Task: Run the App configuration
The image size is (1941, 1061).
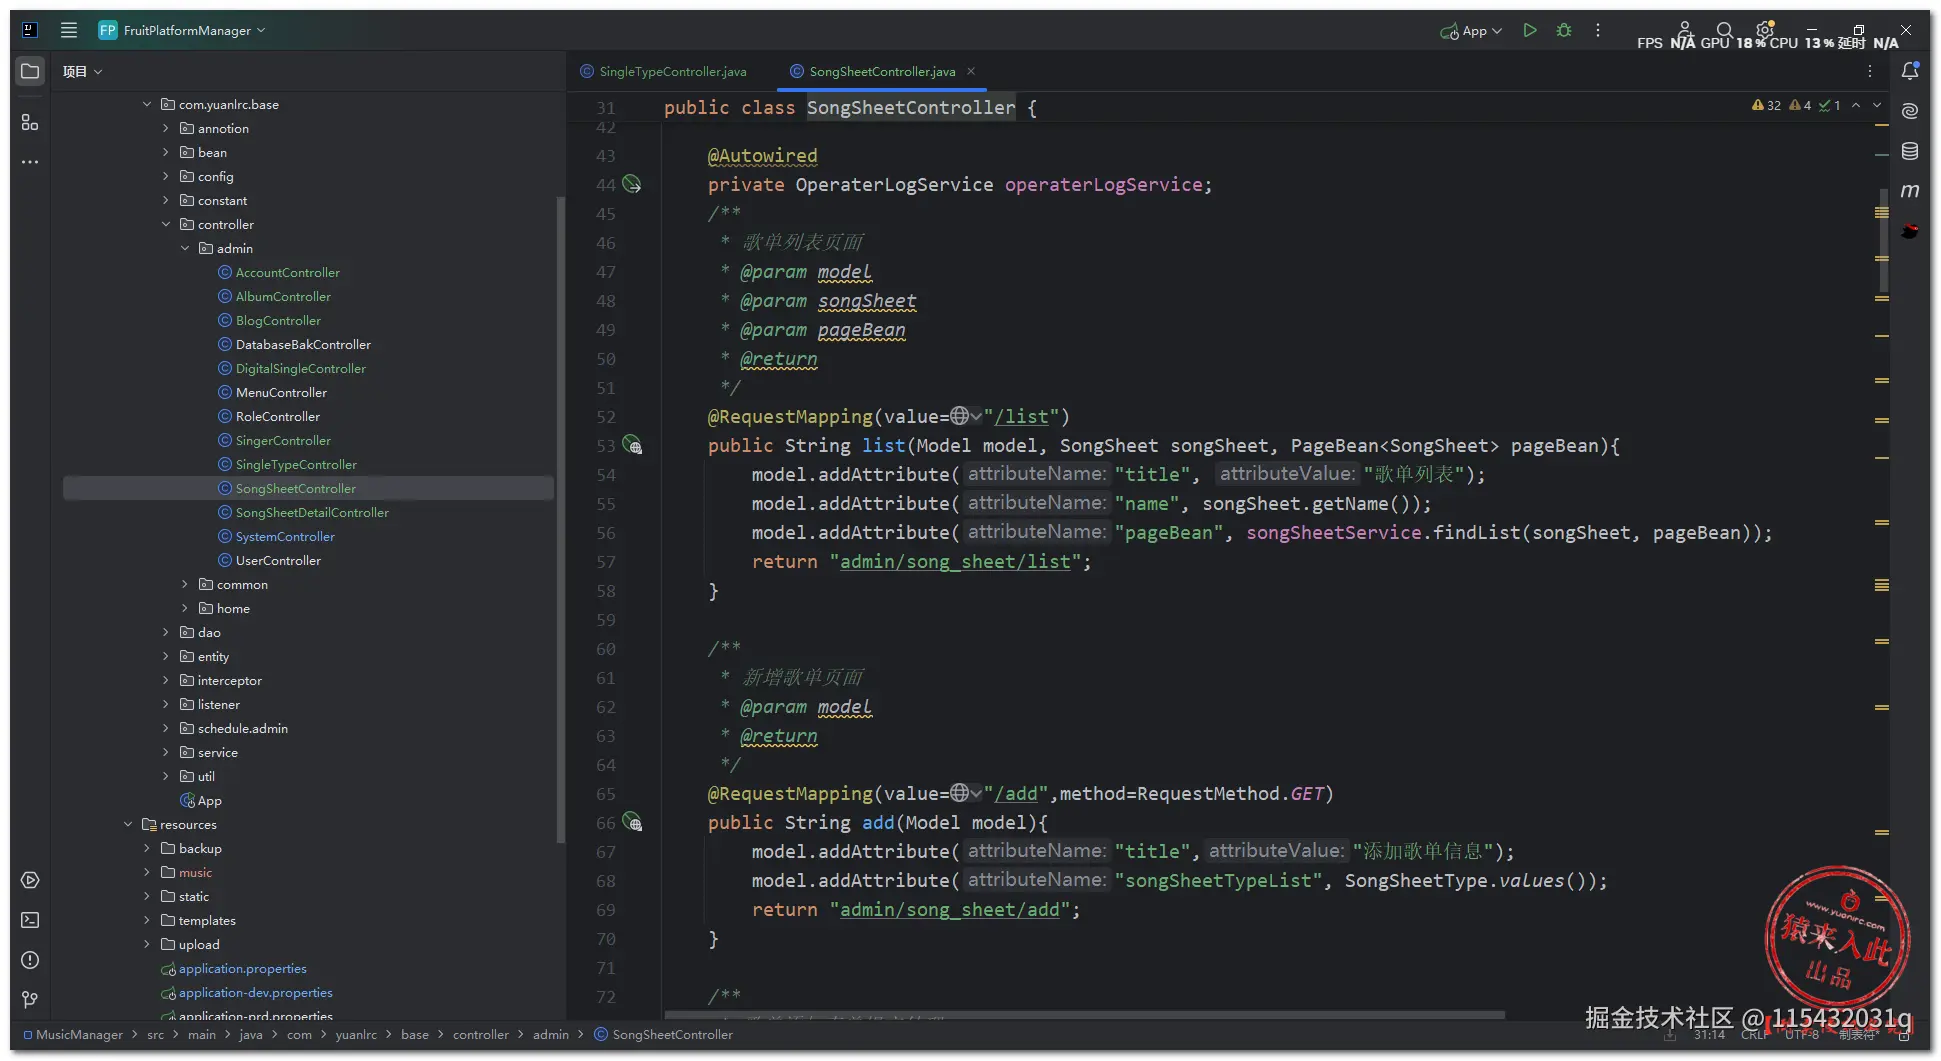Action: click(1529, 31)
